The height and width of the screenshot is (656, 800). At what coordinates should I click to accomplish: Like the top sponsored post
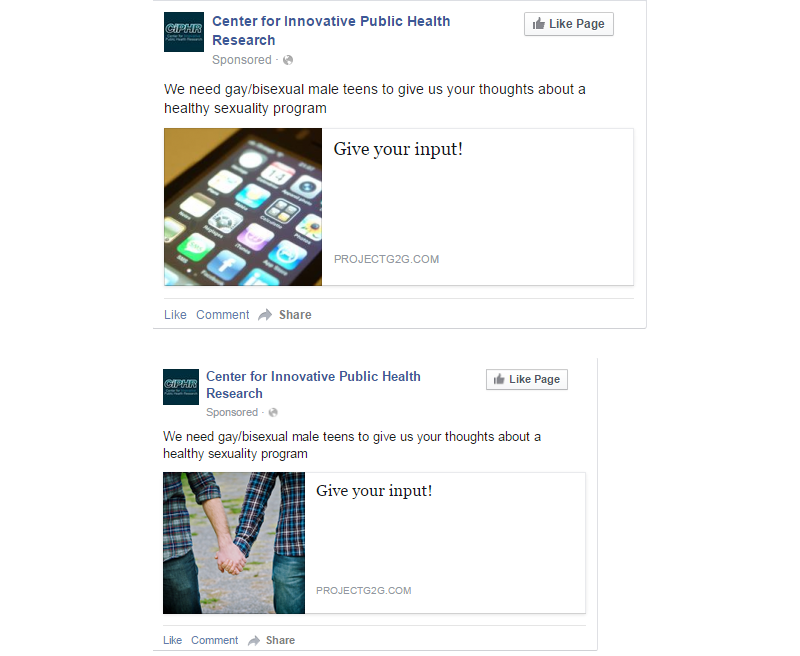point(175,315)
